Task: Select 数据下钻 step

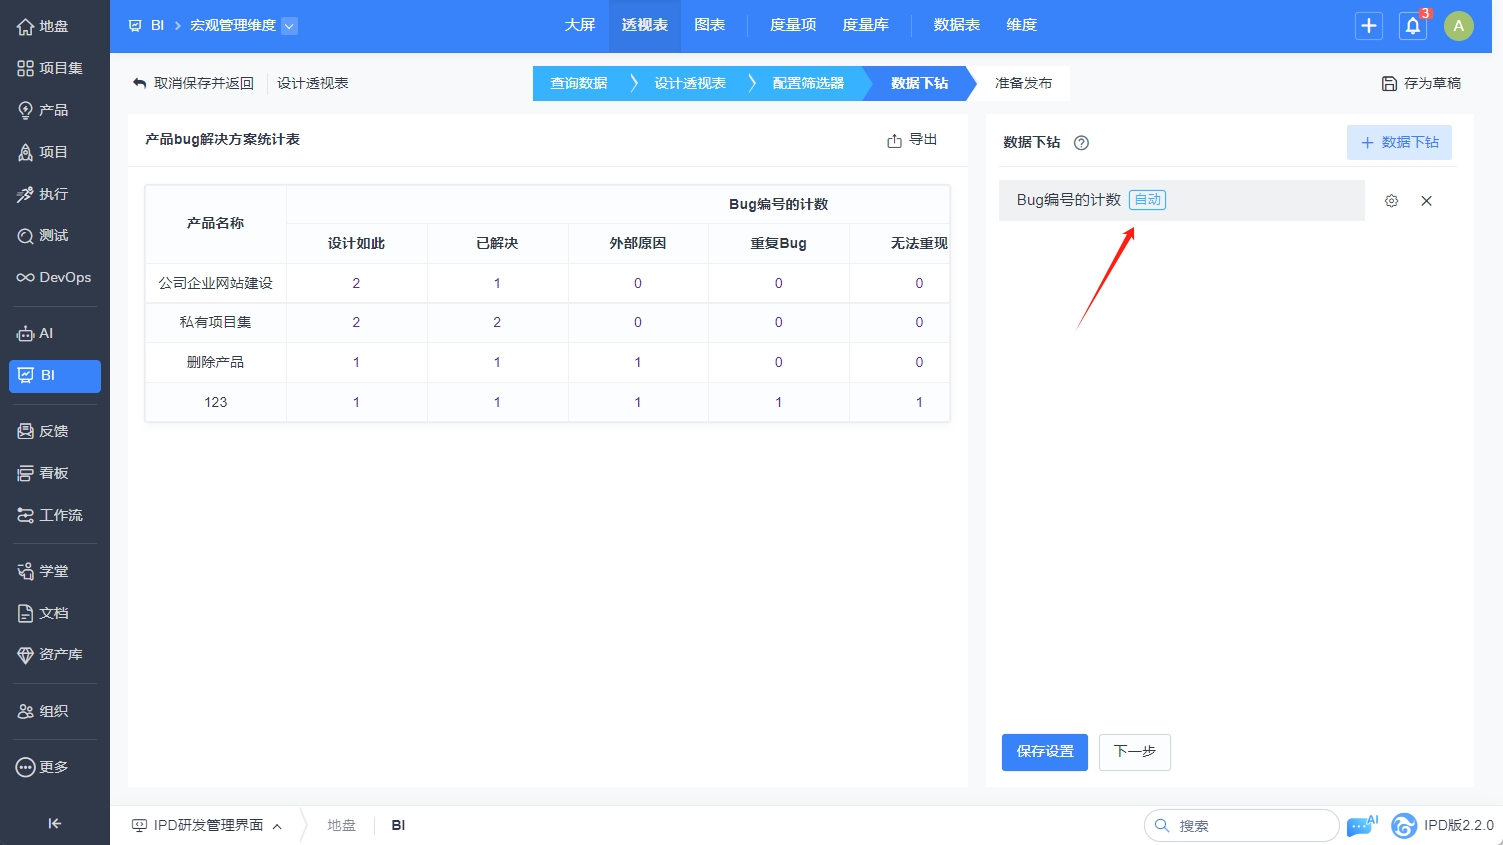Action: coord(919,83)
